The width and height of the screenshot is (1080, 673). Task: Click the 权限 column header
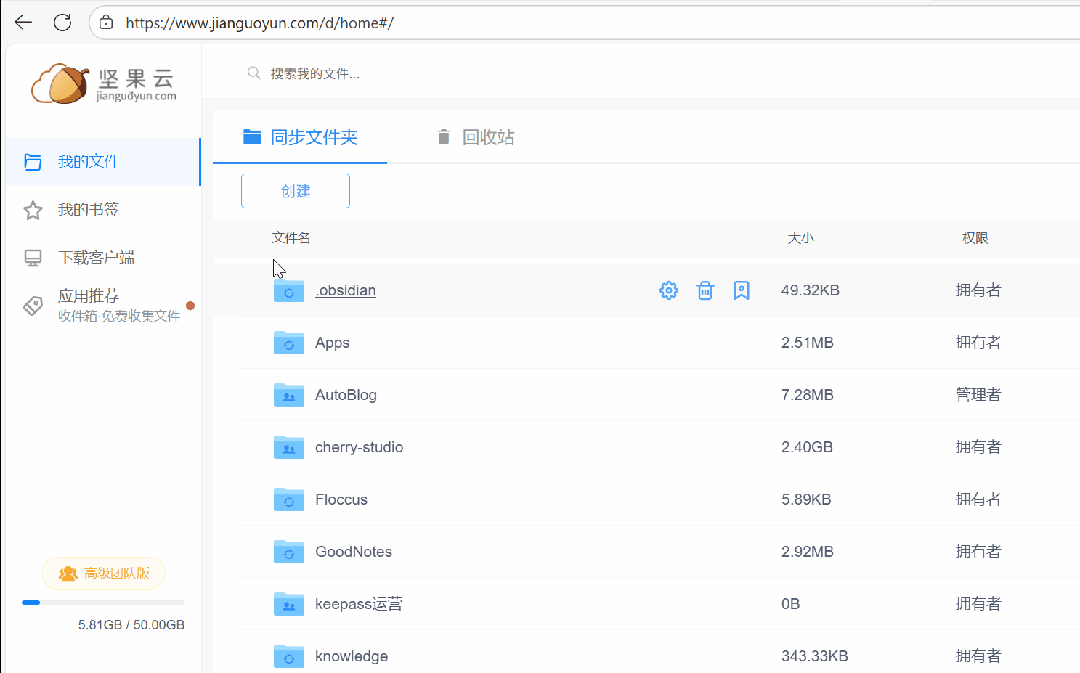click(x=975, y=238)
